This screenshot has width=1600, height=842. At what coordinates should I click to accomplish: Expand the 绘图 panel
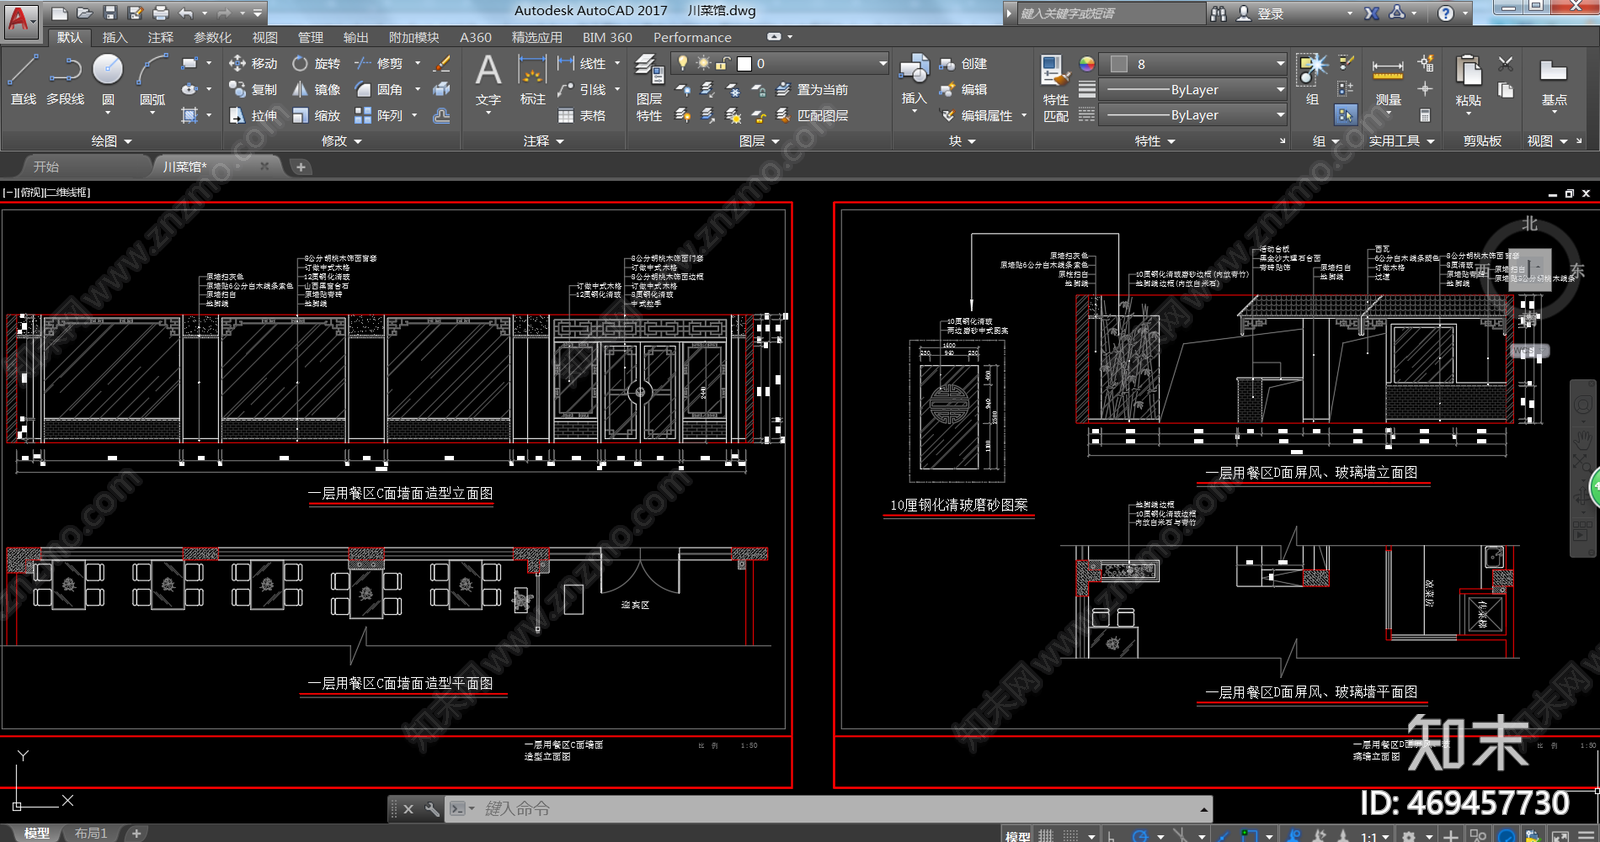coord(111,141)
